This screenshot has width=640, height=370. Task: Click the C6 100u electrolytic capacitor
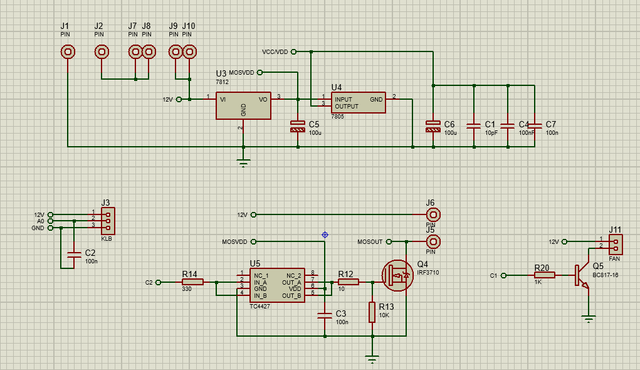point(433,126)
